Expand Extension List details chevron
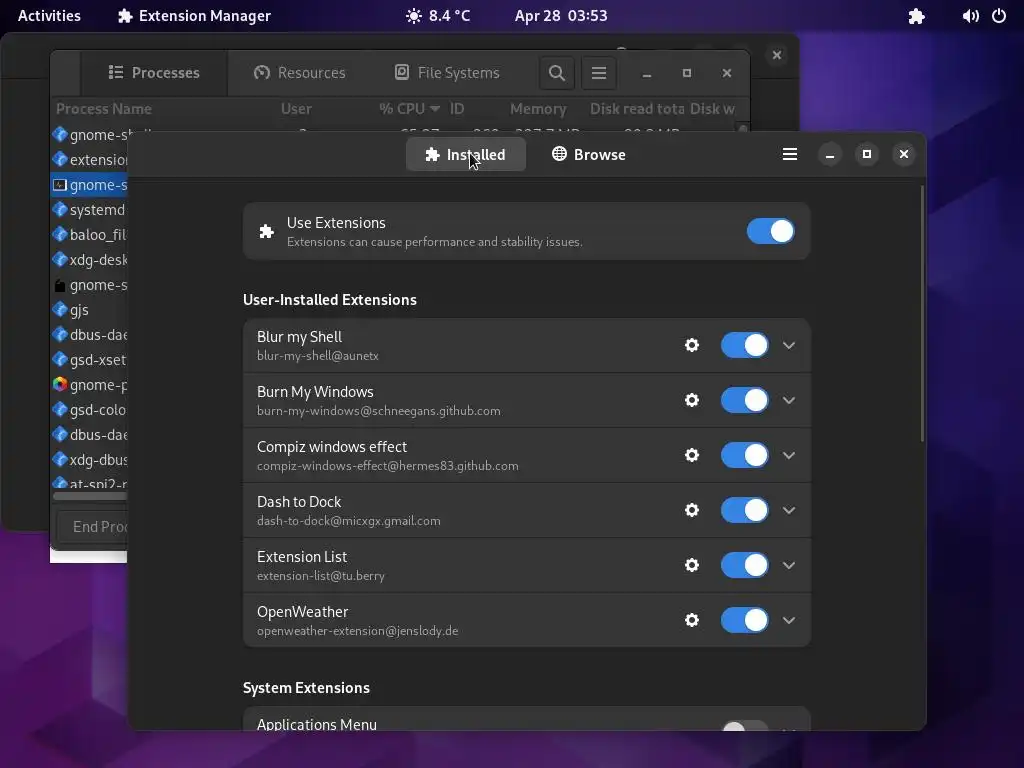 point(789,565)
